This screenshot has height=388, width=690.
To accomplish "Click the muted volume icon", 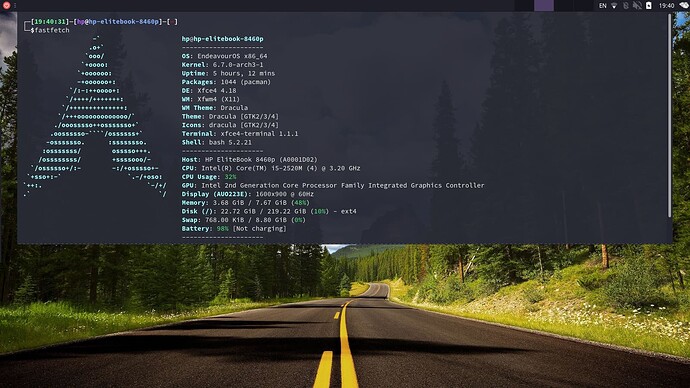I will tap(637, 6).
